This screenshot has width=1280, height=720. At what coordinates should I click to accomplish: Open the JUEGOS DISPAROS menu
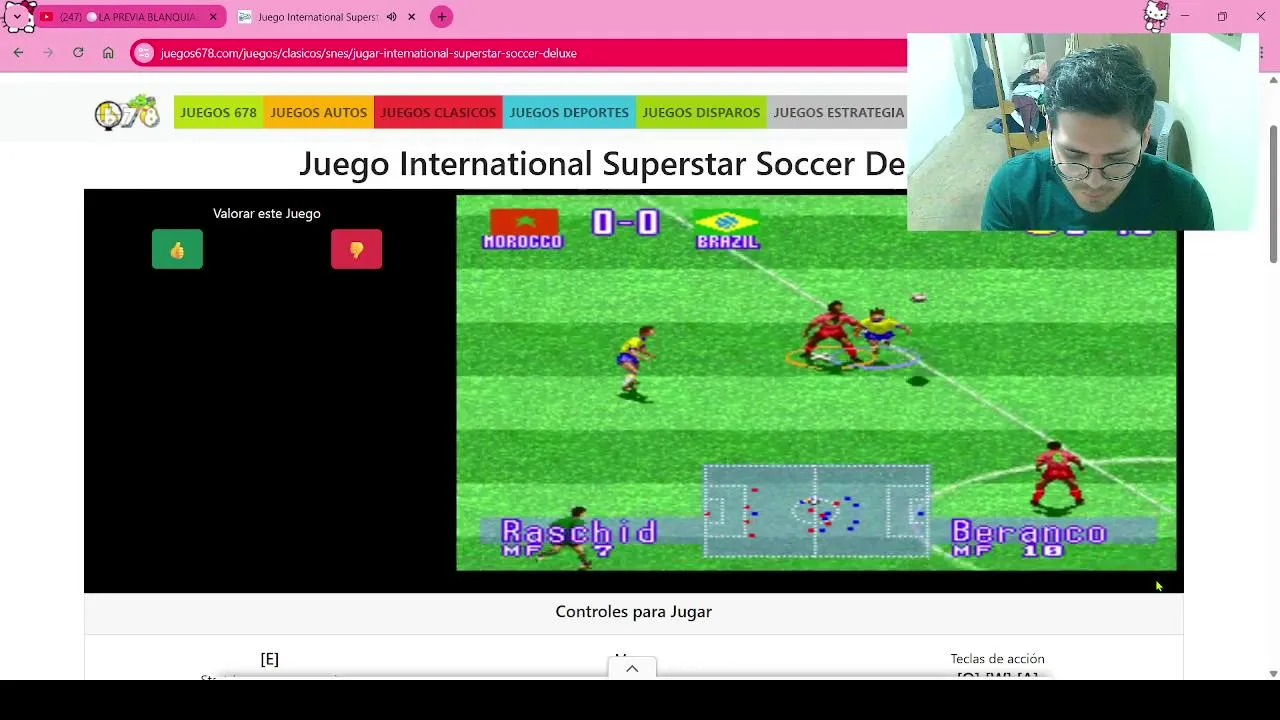click(701, 112)
